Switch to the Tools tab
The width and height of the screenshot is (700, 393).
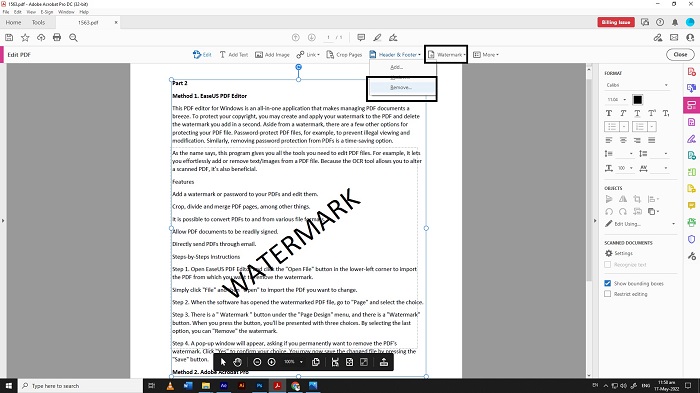(38, 22)
